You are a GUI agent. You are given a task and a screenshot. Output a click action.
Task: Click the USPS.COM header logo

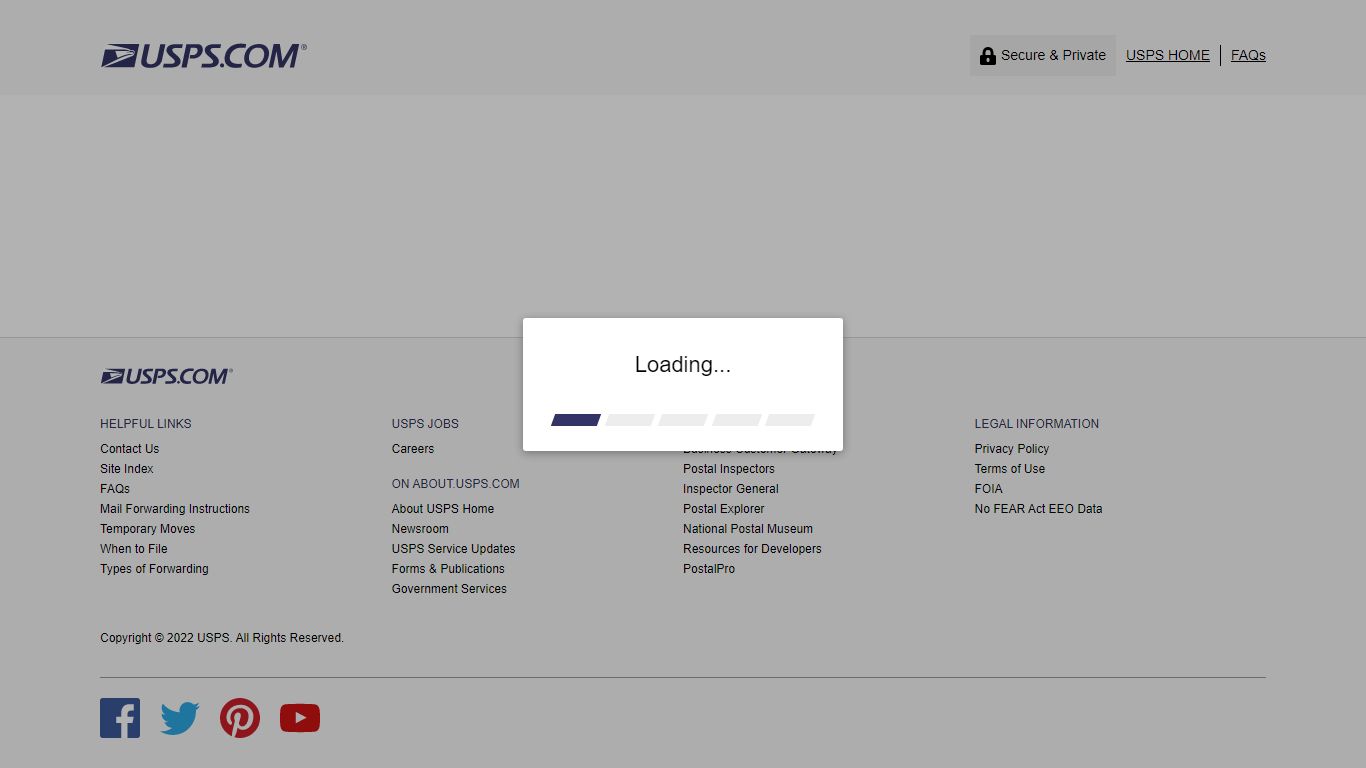click(204, 56)
